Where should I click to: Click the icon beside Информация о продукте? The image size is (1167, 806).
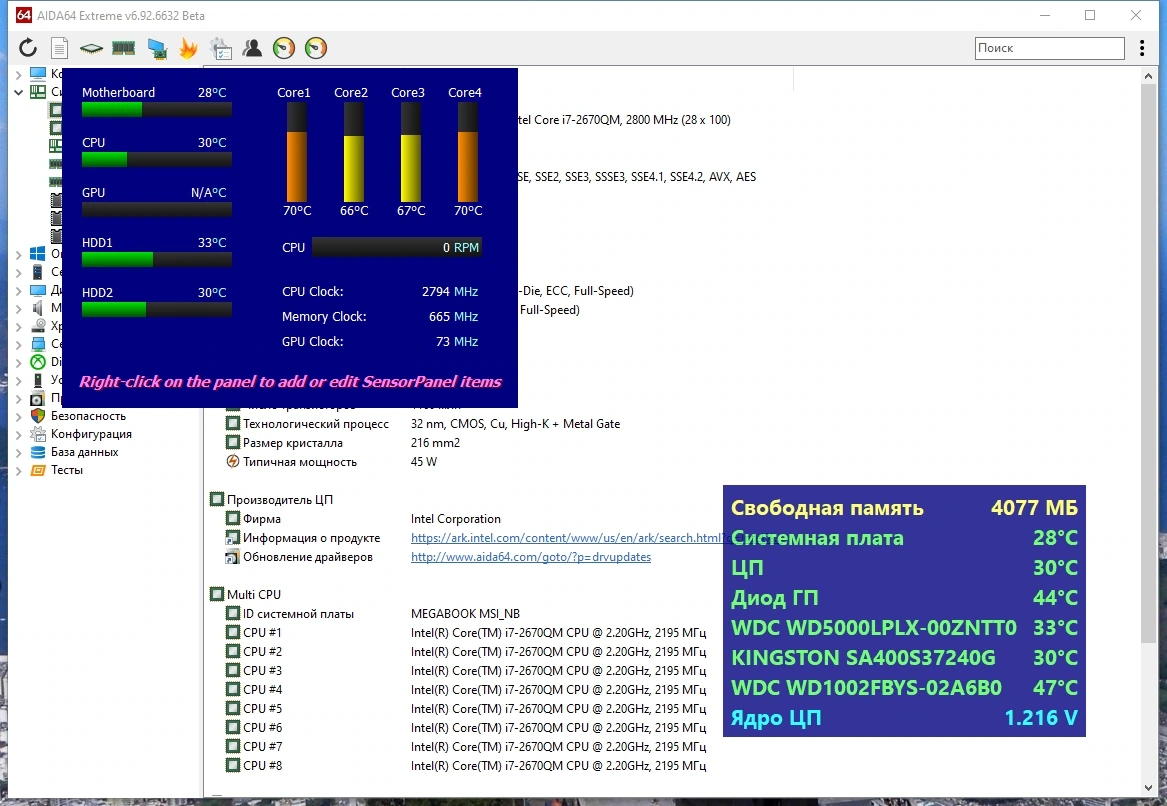point(233,537)
